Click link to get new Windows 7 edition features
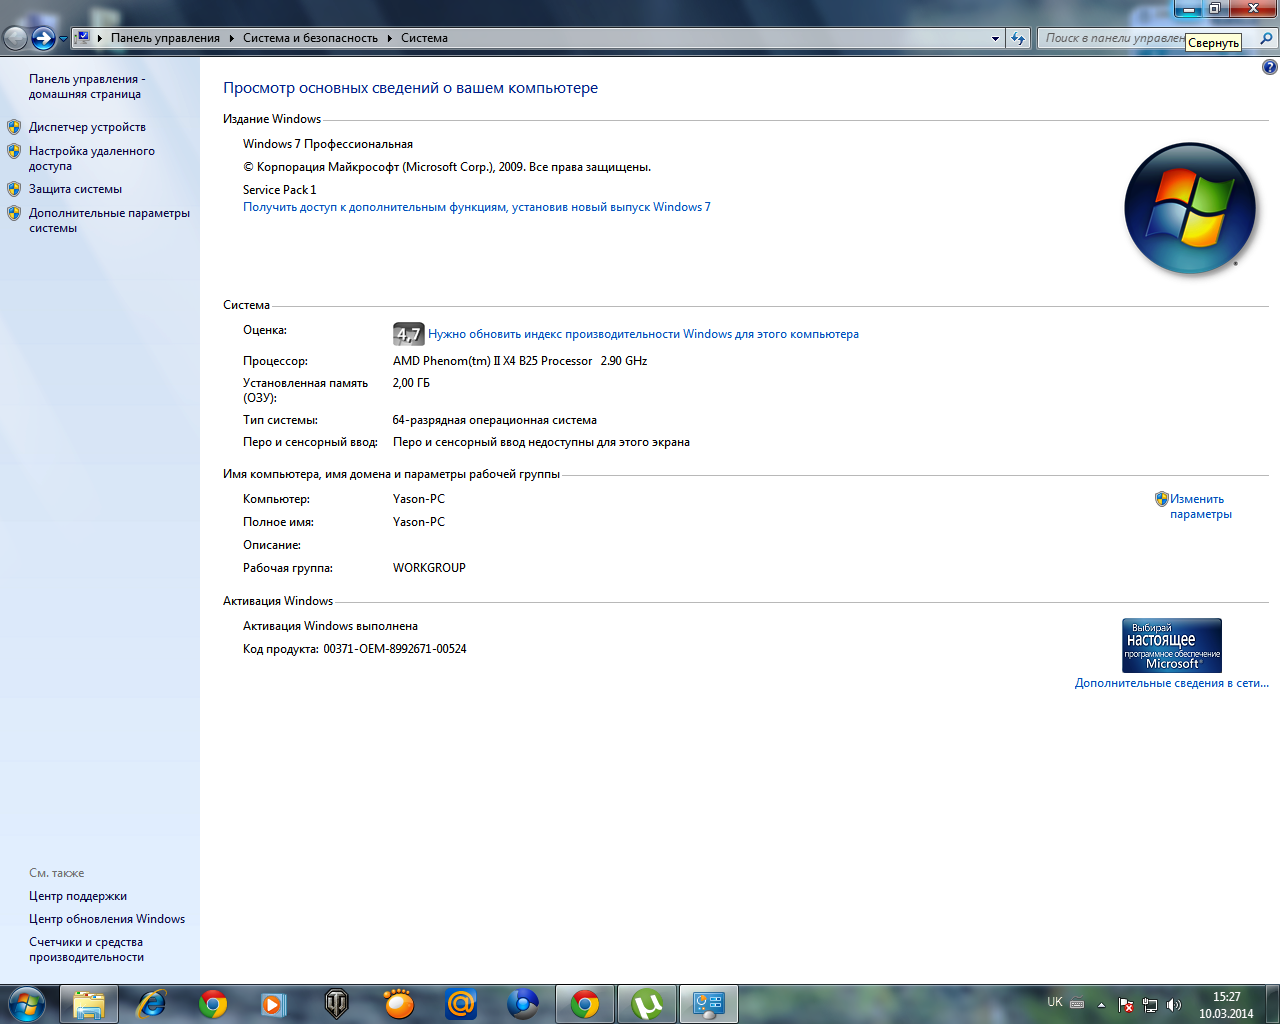The width and height of the screenshot is (1280, 1024). 477,207
